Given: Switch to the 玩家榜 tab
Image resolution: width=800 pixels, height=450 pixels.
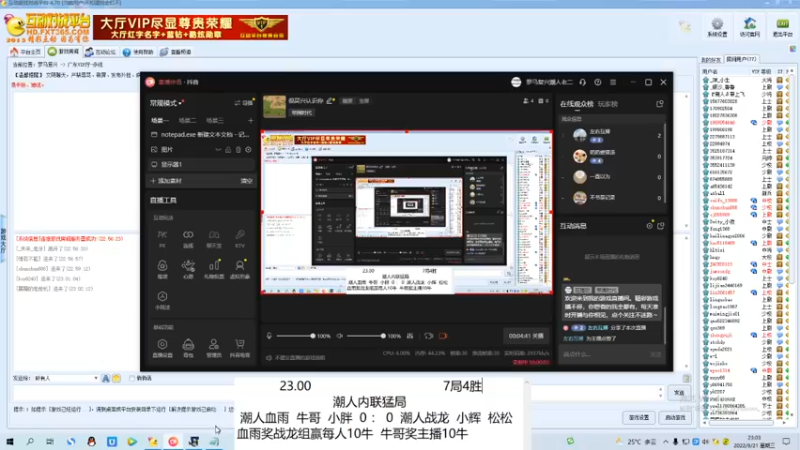Looking at the screenshot, I should click(x=608, y=104).
